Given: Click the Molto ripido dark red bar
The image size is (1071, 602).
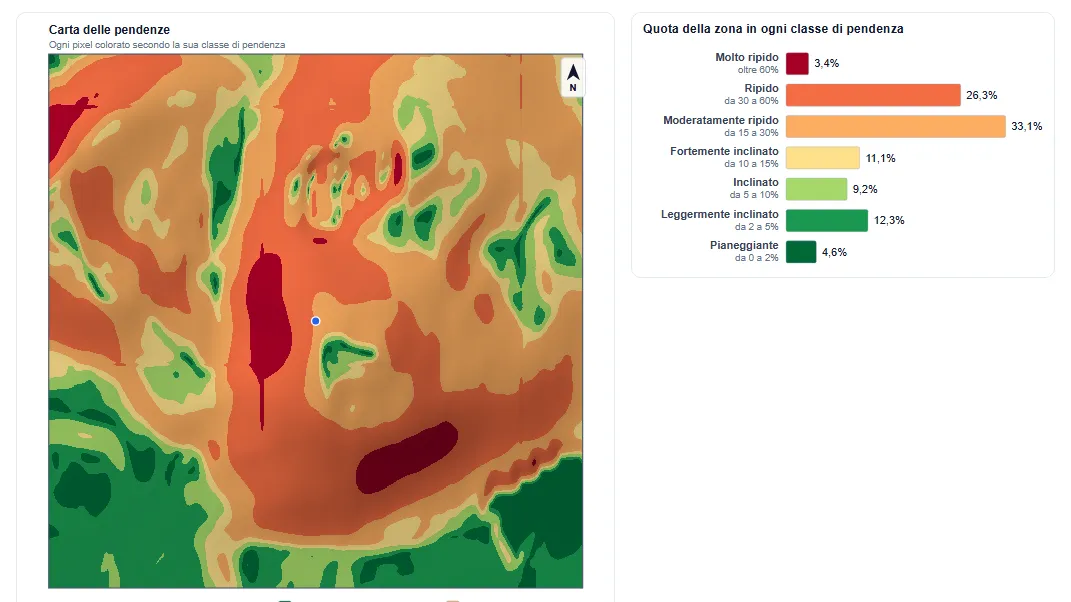Looking at the screenshot, I should [797, 64].
